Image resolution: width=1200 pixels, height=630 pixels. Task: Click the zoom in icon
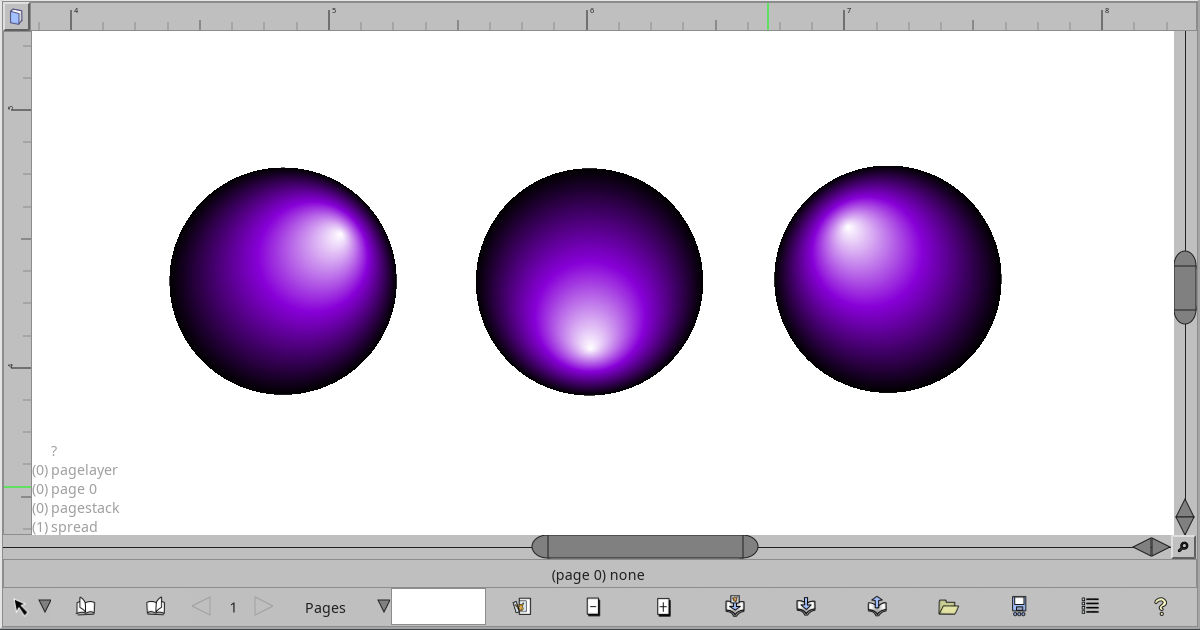pos(664,606)
